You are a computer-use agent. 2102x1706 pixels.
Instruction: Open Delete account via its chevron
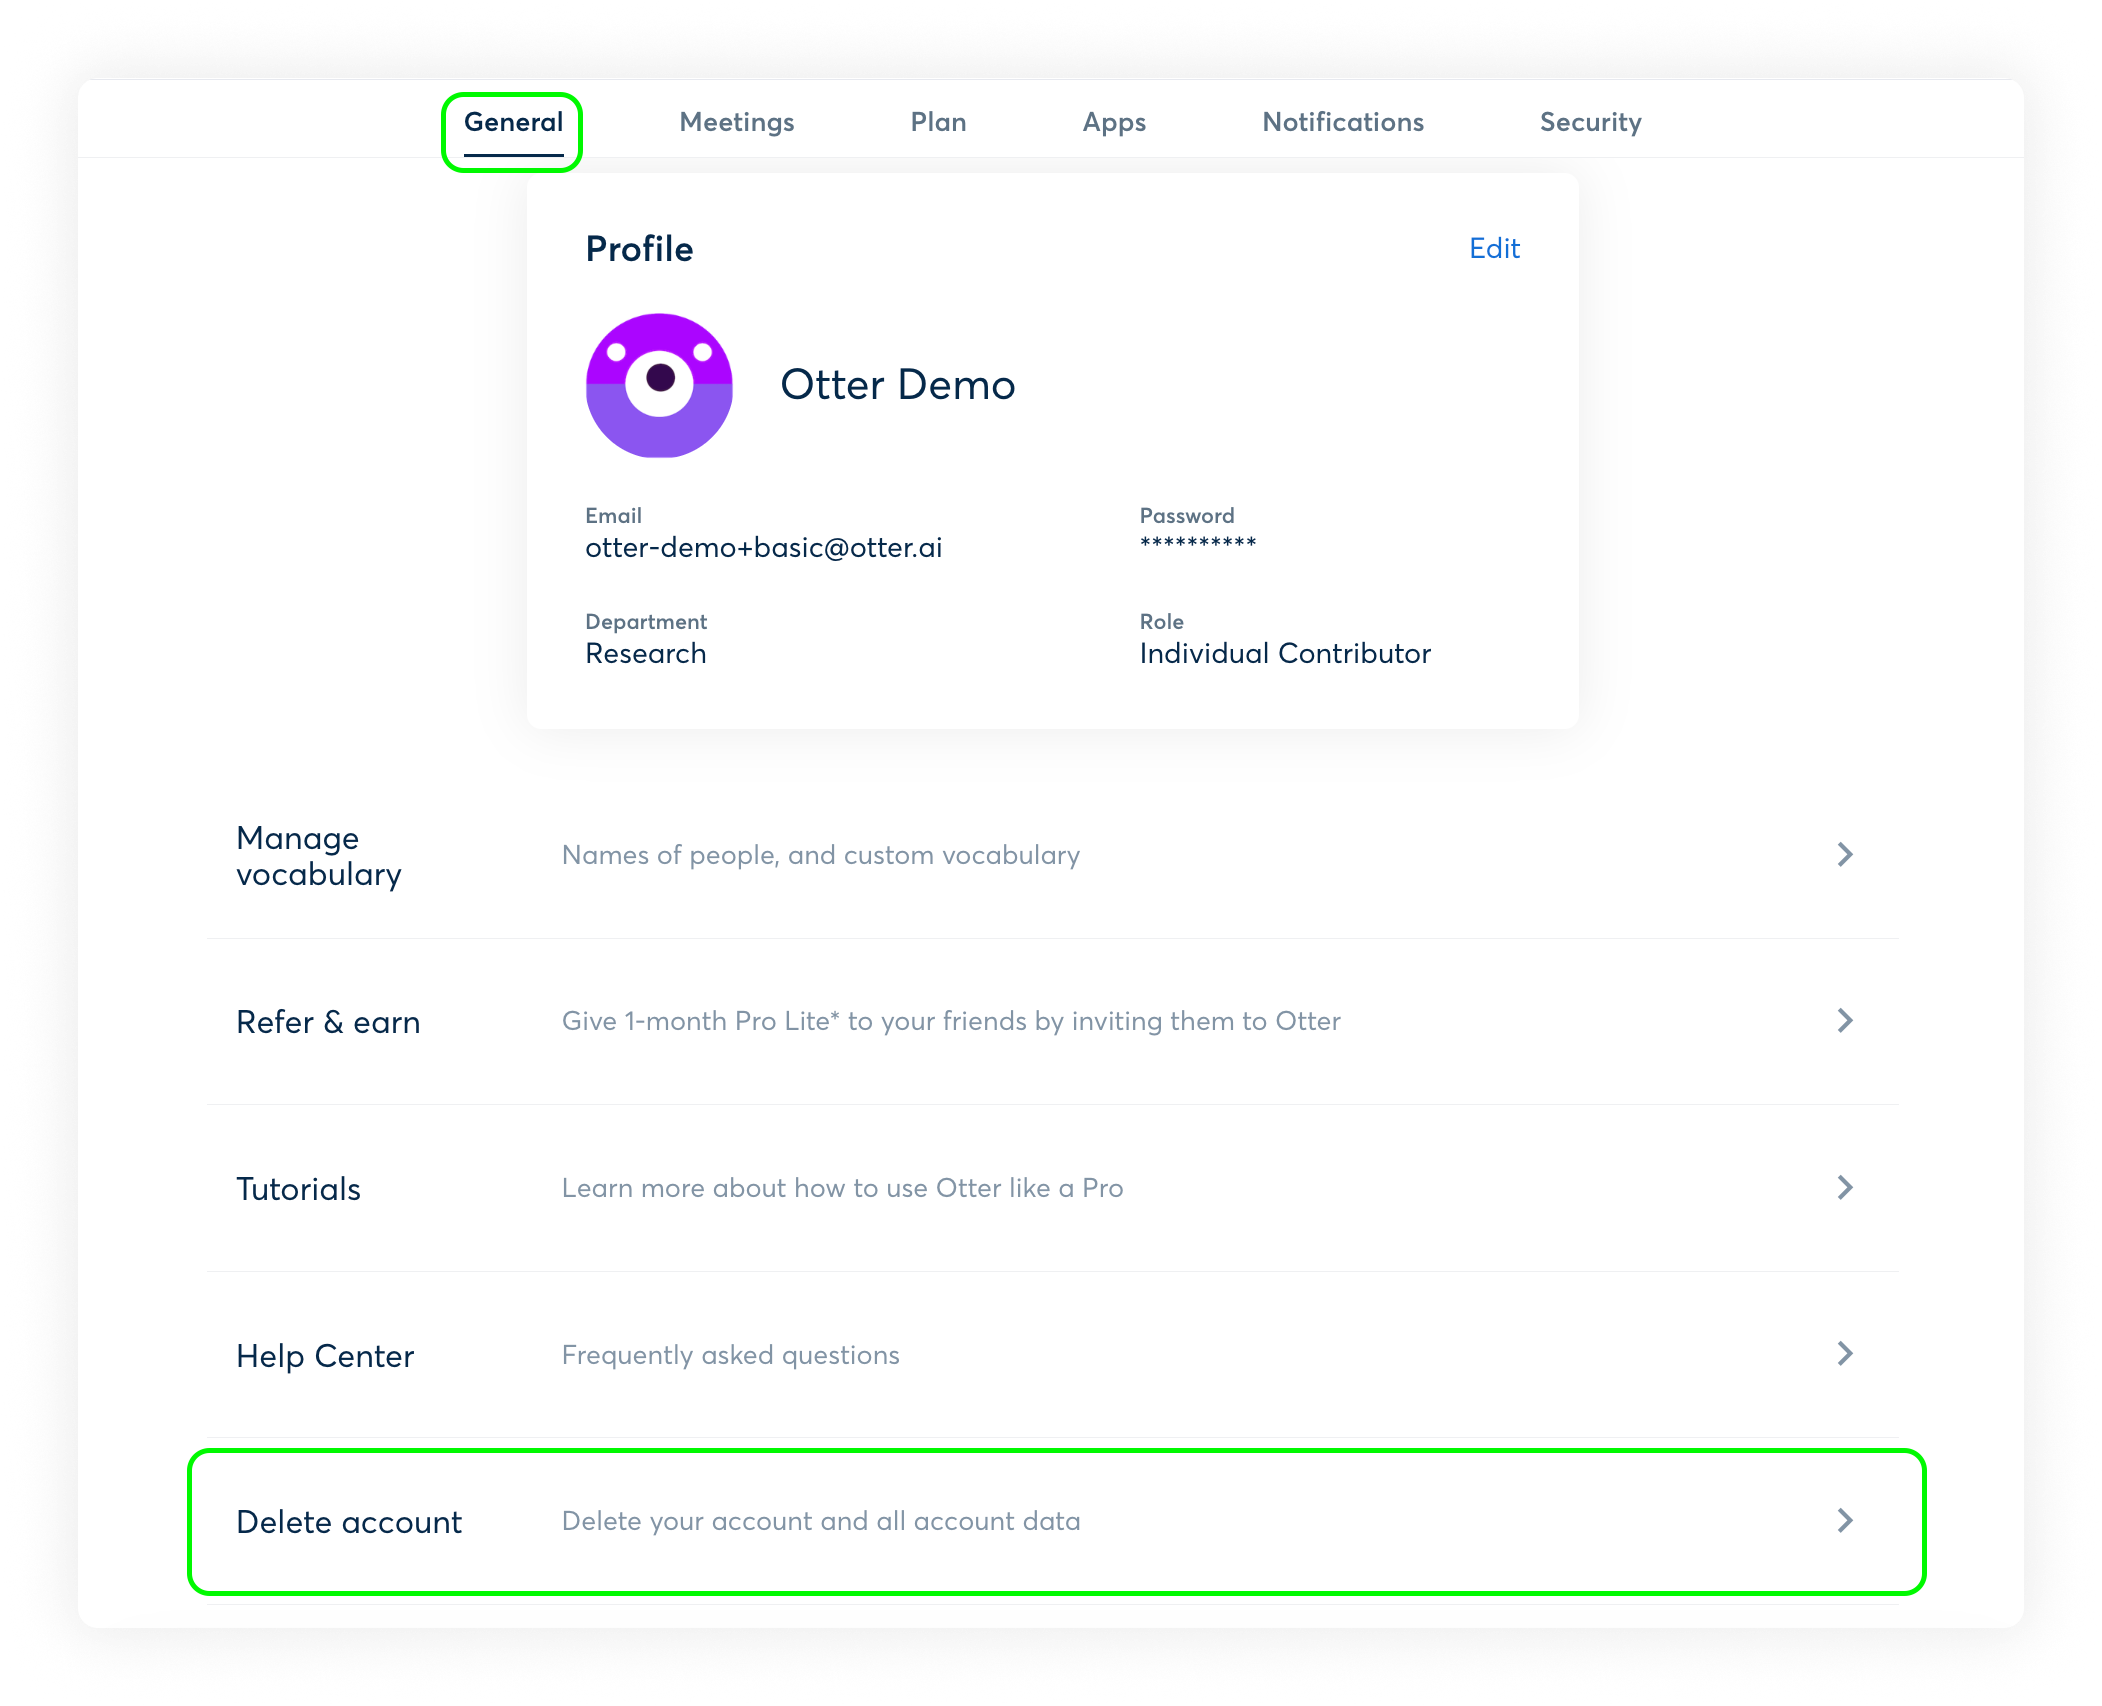click(1845, 1521)
